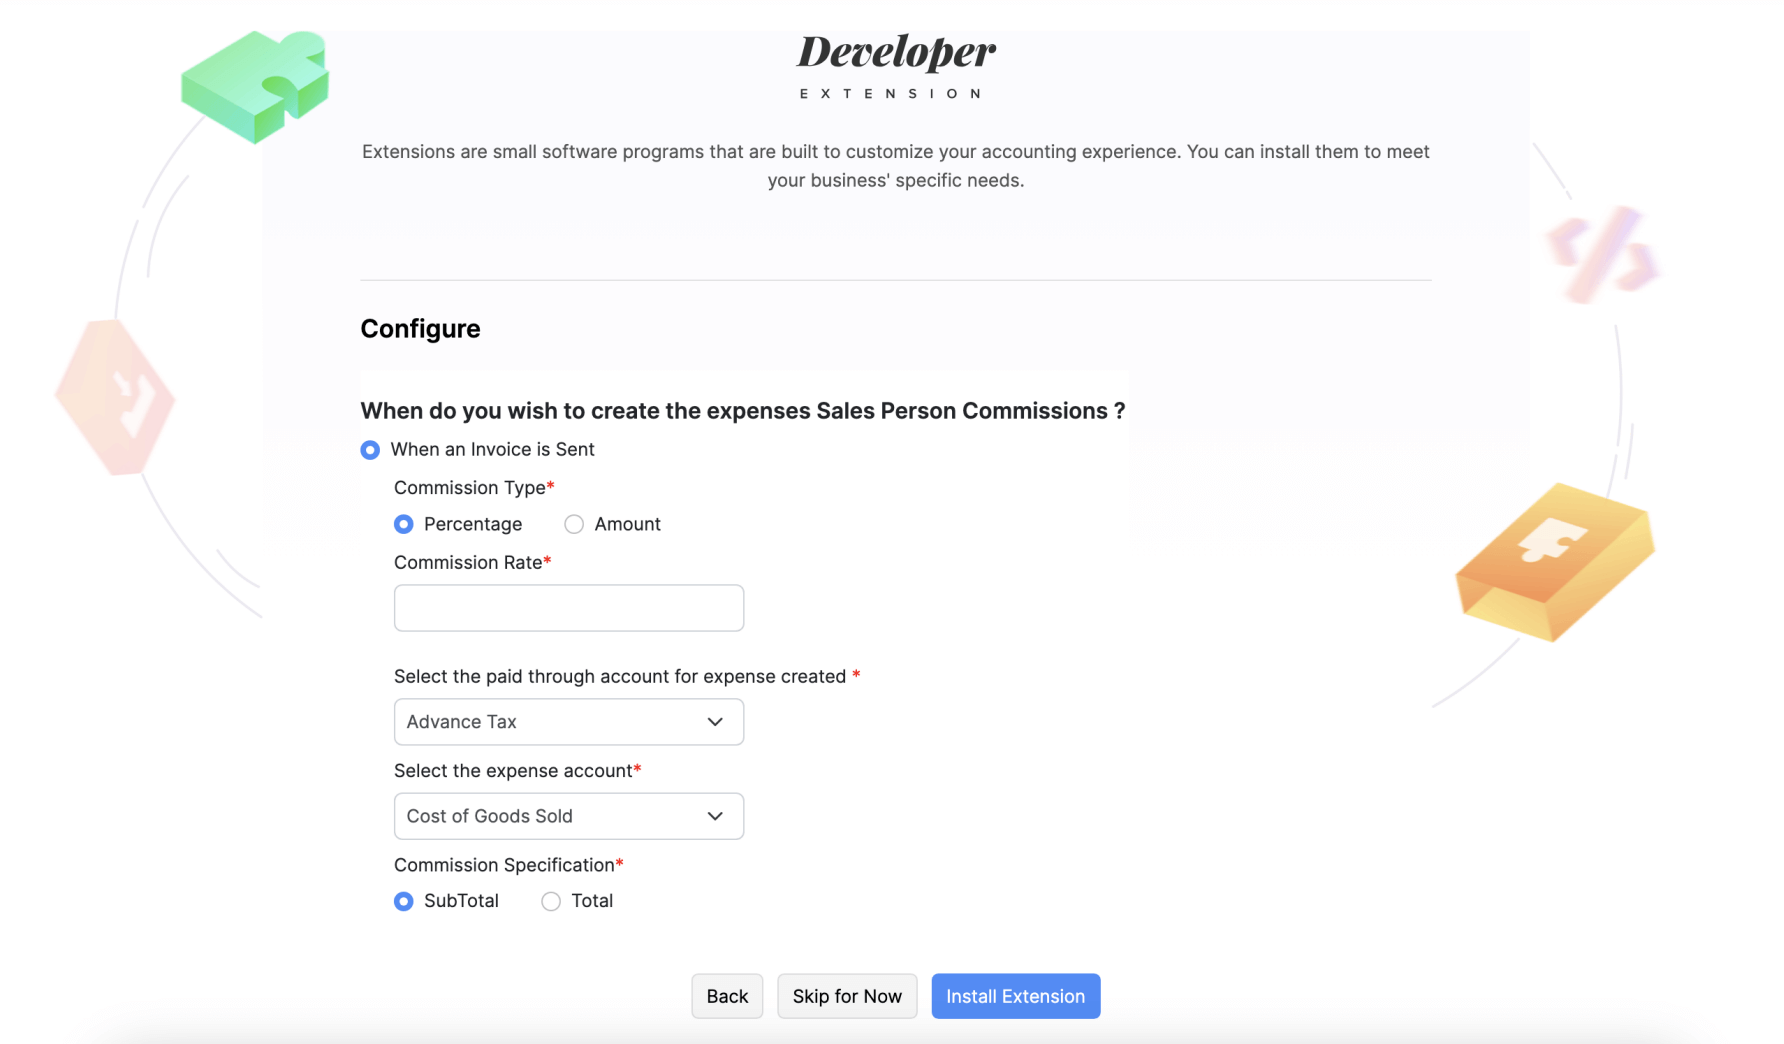Screen dimensions: 1784x1044
Task: Focus the Commission Rate input field
Action: point(568,607)
